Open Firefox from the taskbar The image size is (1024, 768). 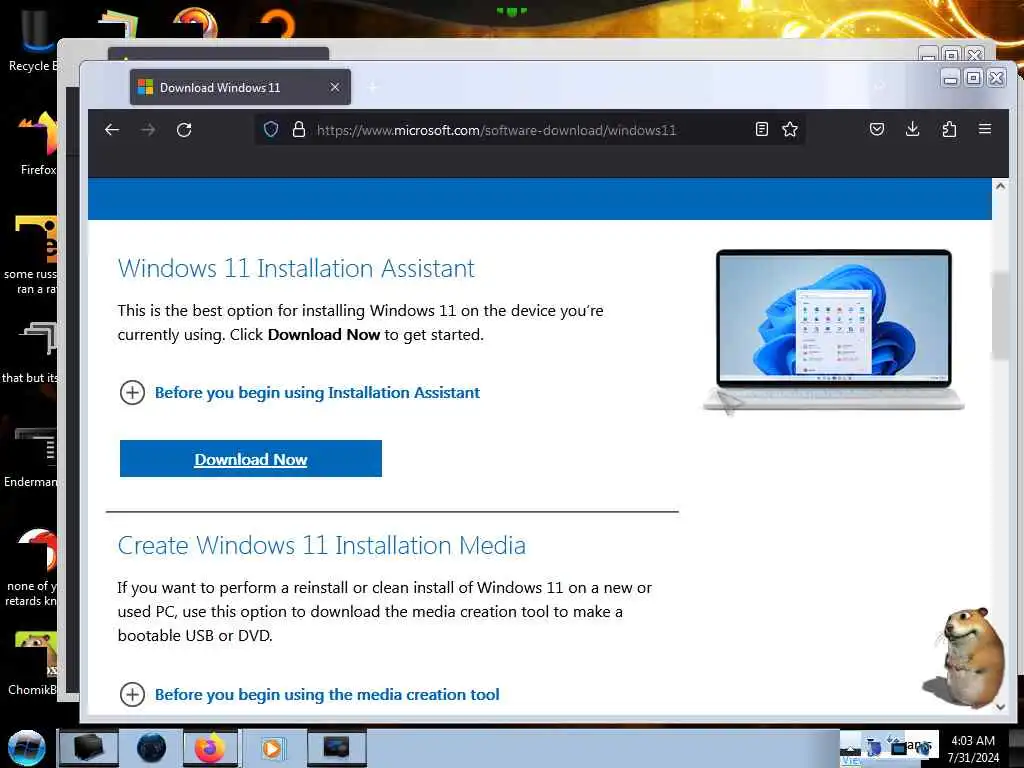210,748
